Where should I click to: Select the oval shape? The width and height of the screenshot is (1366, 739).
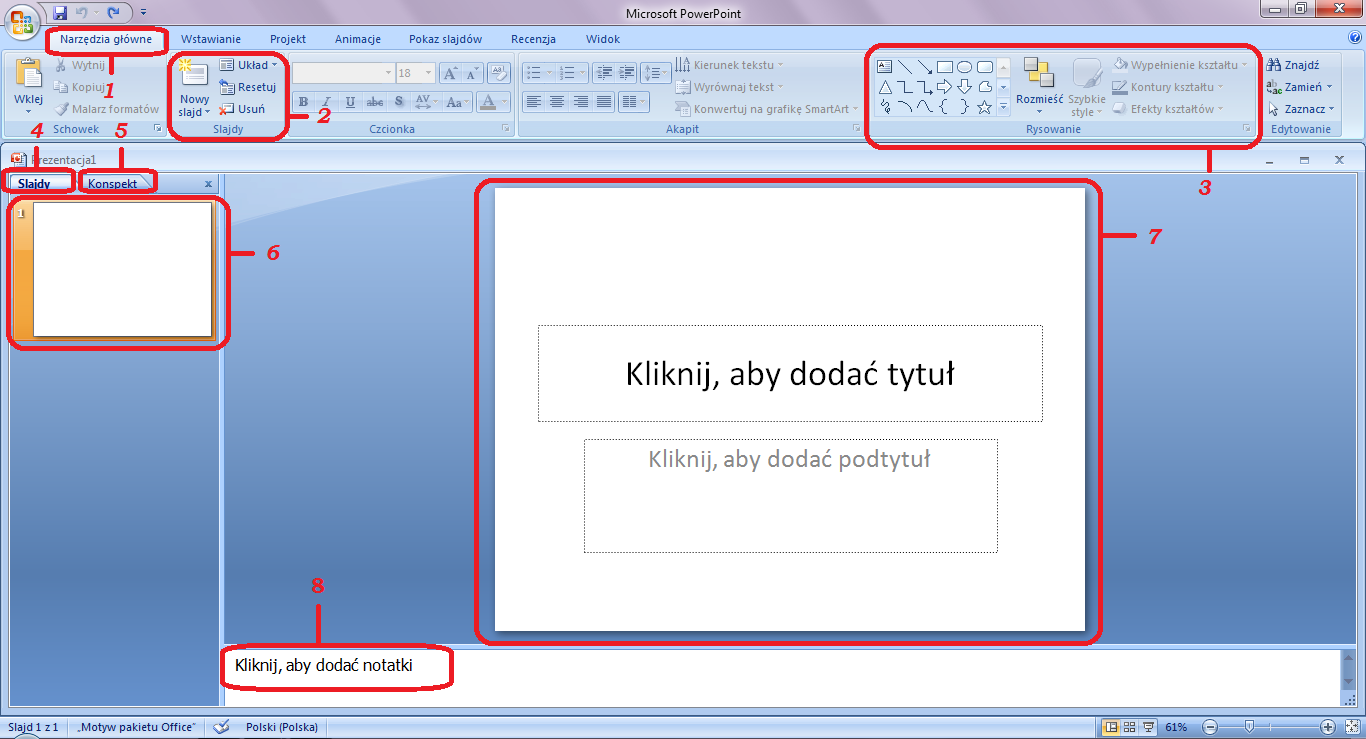tap(965, 67)
